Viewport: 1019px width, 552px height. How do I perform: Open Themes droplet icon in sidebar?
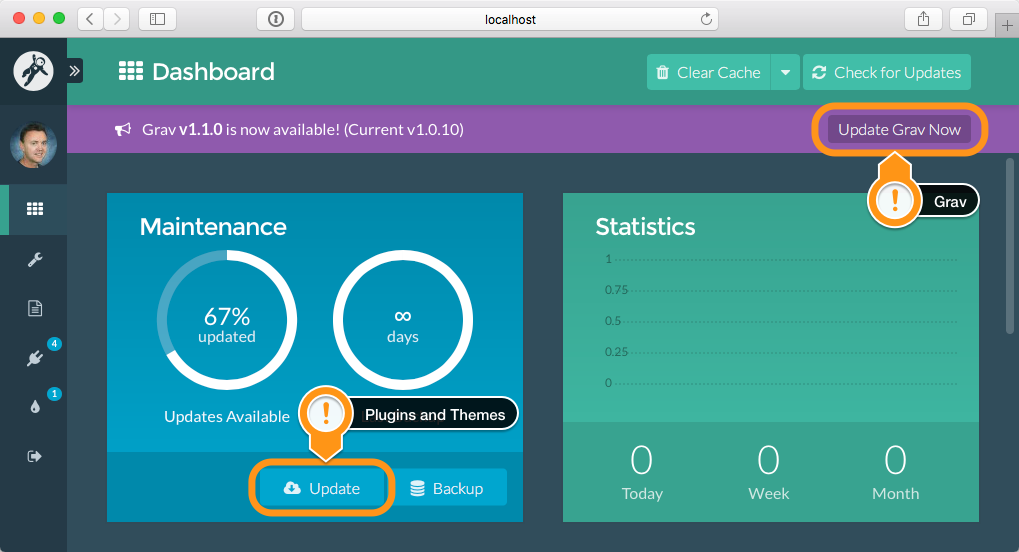coord(35,406)
